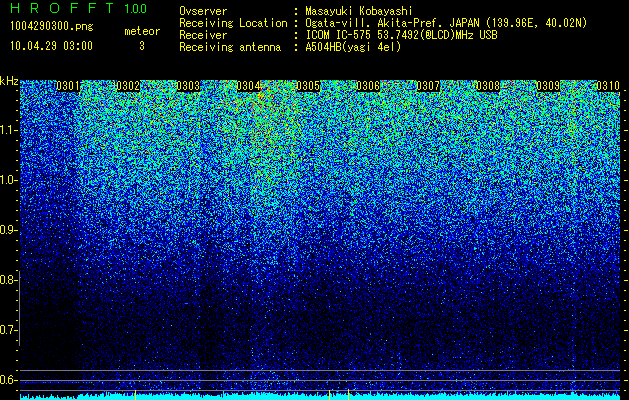Select the 0307 time marker label
The height and width of the screenshot is (400, 629).
[428, 86]
